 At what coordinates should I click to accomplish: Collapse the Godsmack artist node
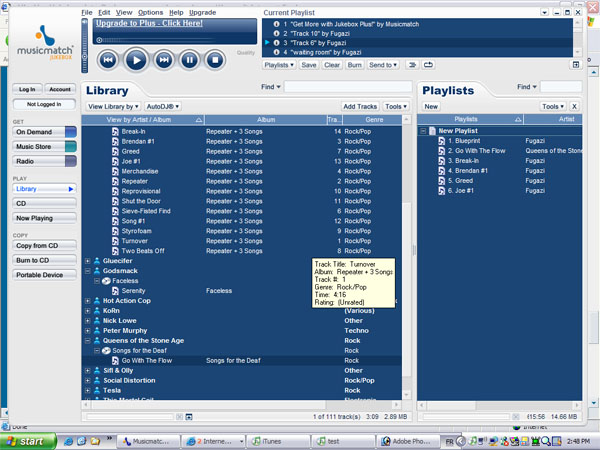[x=87, y=271]
